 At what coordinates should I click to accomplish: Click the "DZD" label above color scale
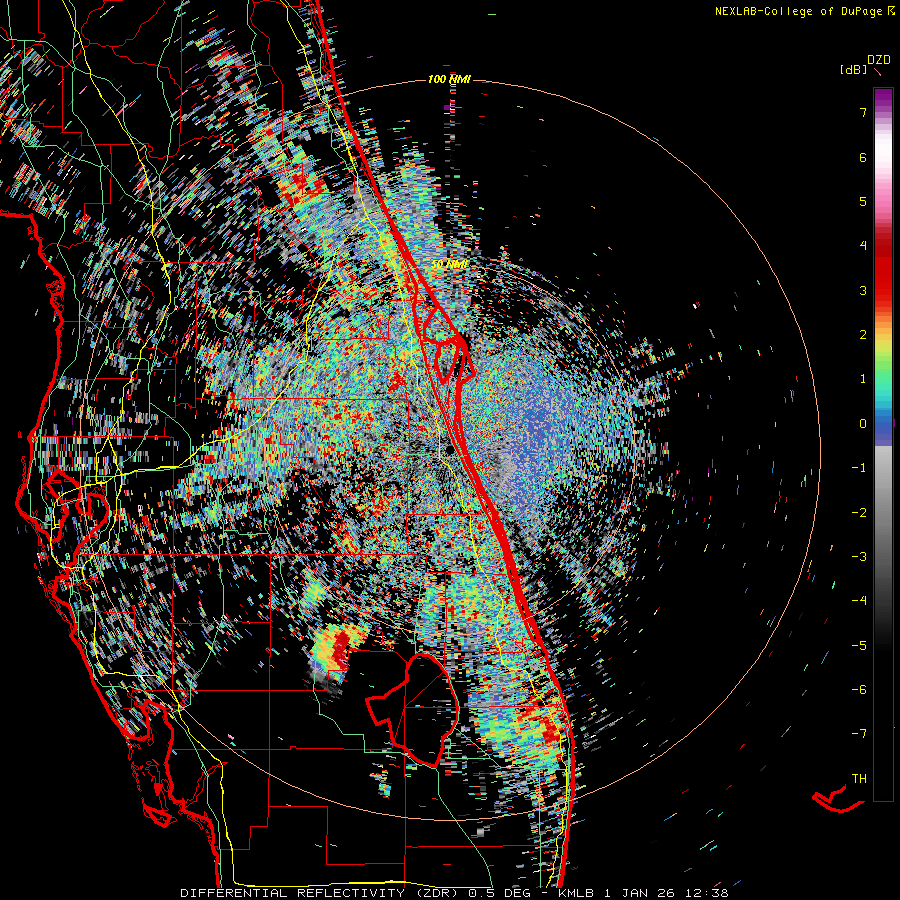pyautogui.click(x=879, y=60)
